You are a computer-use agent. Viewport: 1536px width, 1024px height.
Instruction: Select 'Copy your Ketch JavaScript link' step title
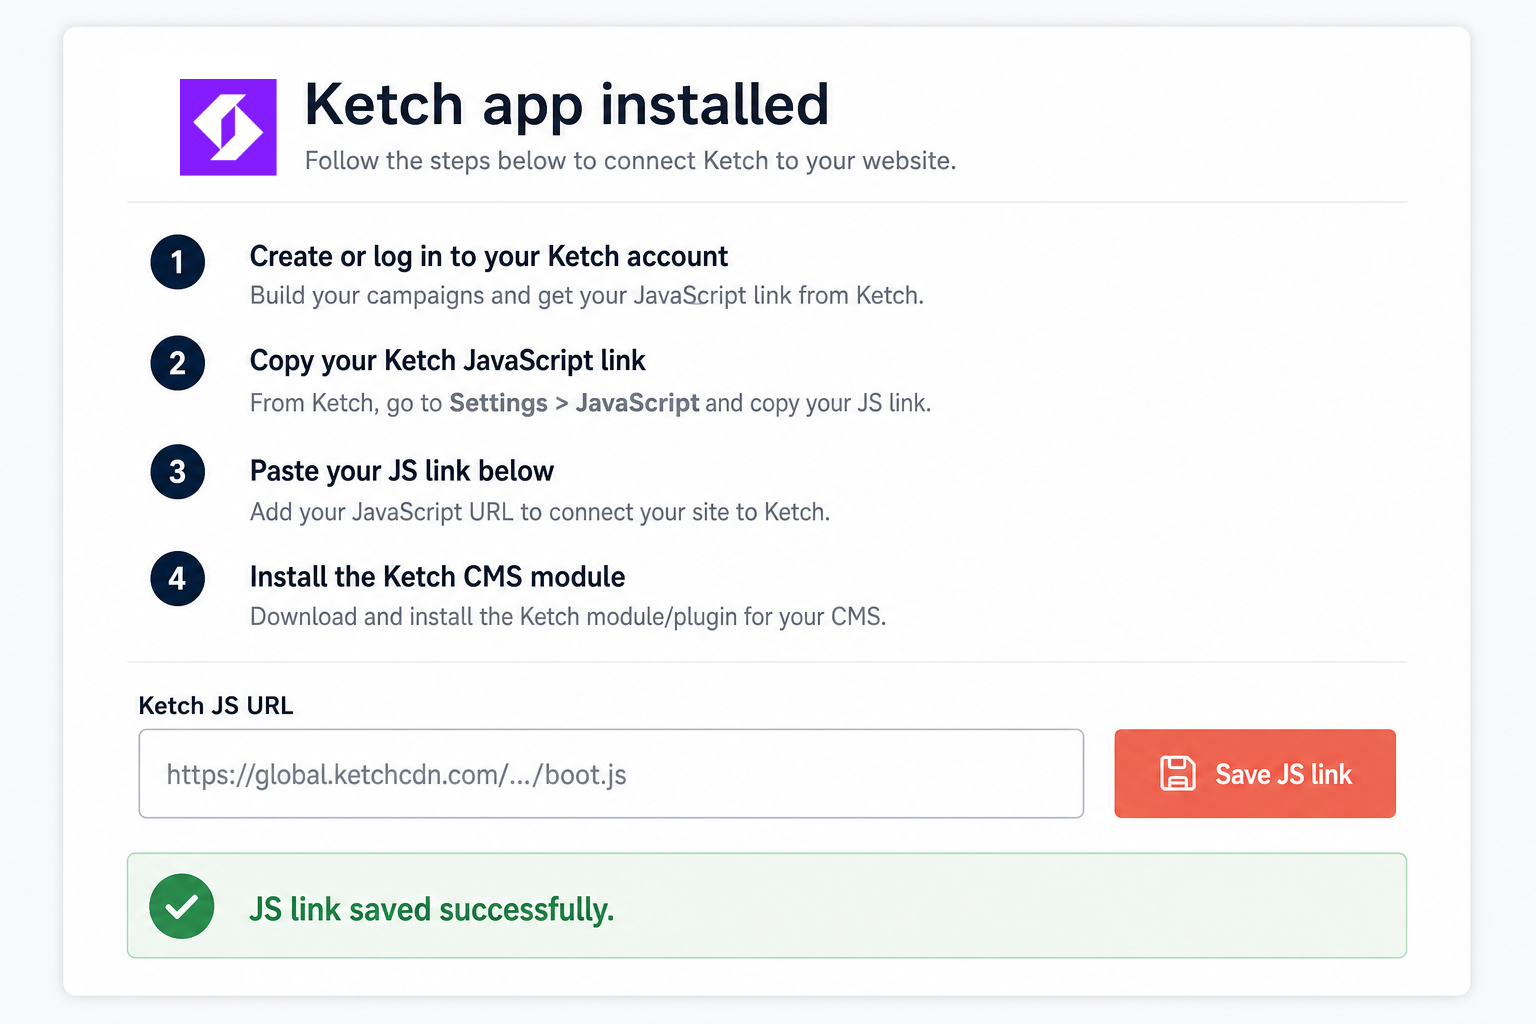click(x=448, y=361)
